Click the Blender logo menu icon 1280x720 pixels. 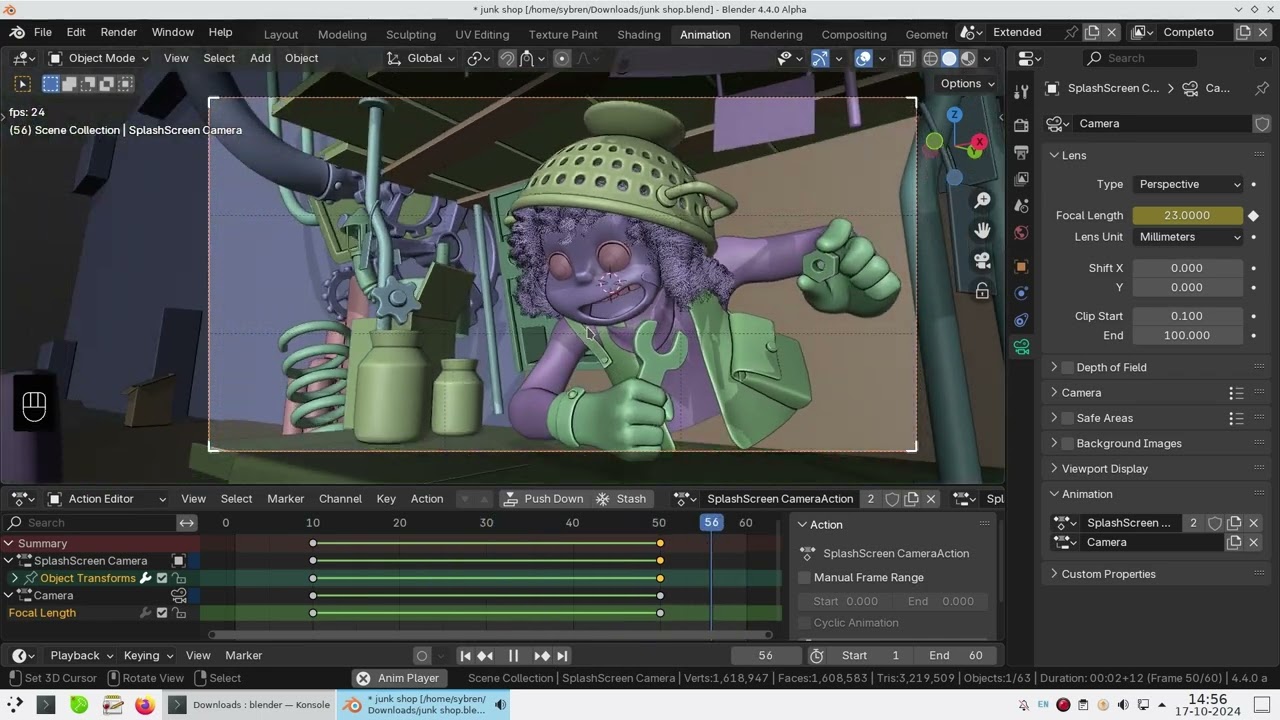click(x=17, y=32)
